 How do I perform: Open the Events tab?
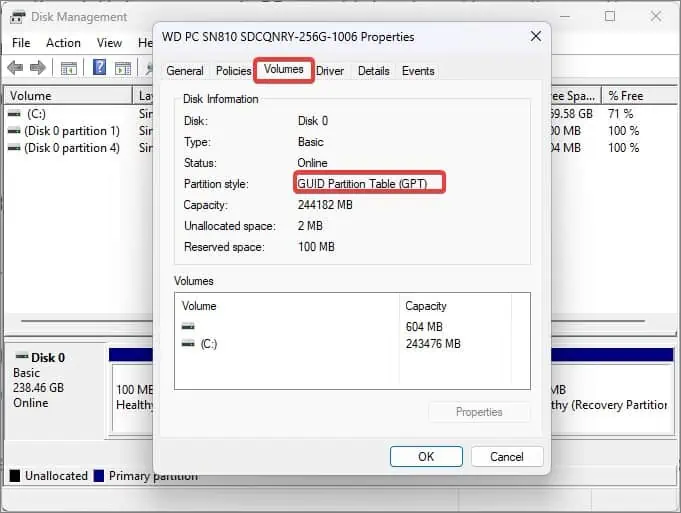pos(418,71)
